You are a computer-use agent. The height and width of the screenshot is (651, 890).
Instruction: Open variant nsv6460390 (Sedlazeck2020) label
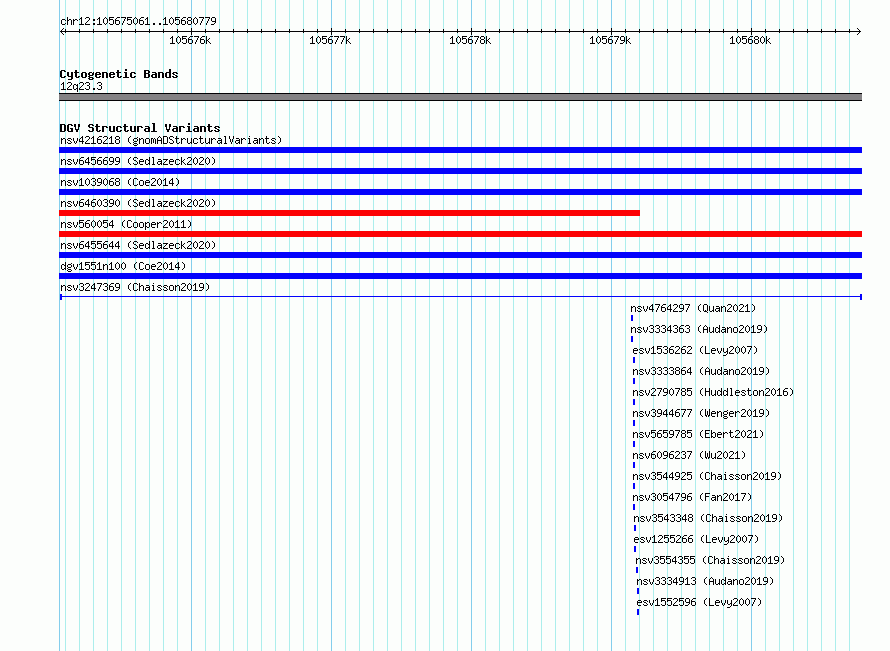[x=138, y=203]
